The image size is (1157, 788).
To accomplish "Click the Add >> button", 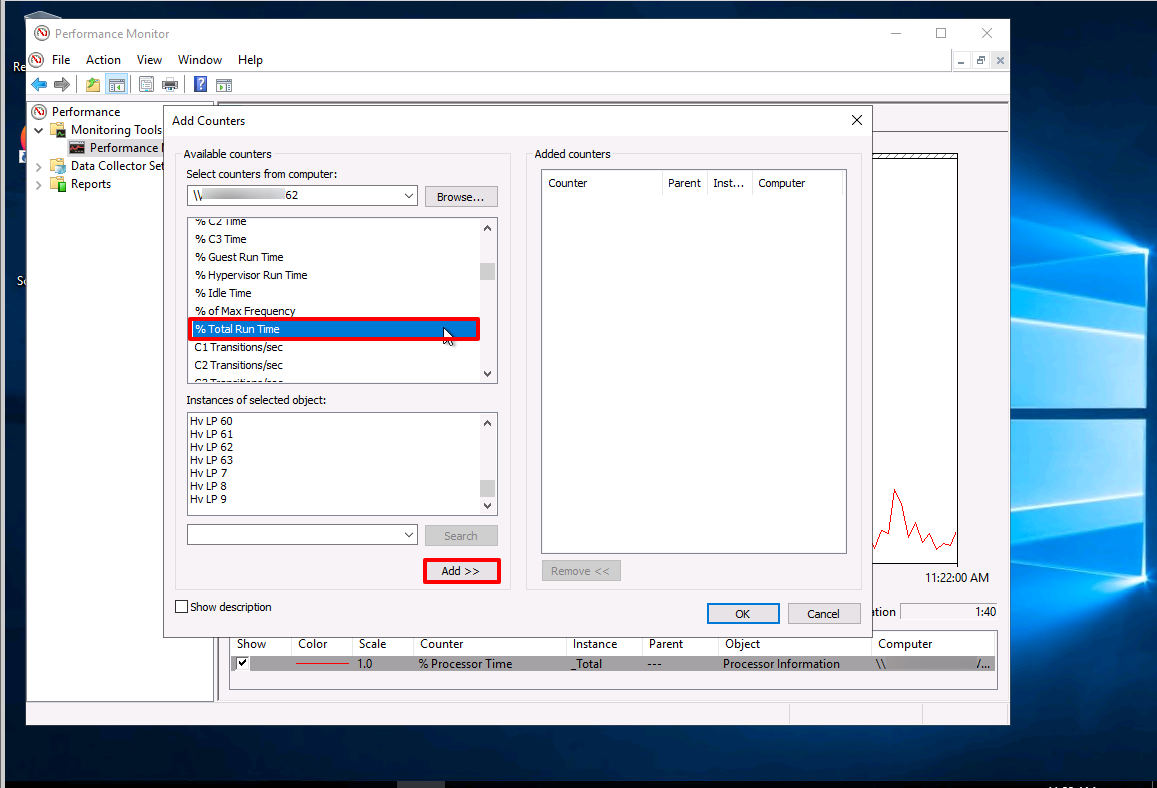I will point(460,571).
